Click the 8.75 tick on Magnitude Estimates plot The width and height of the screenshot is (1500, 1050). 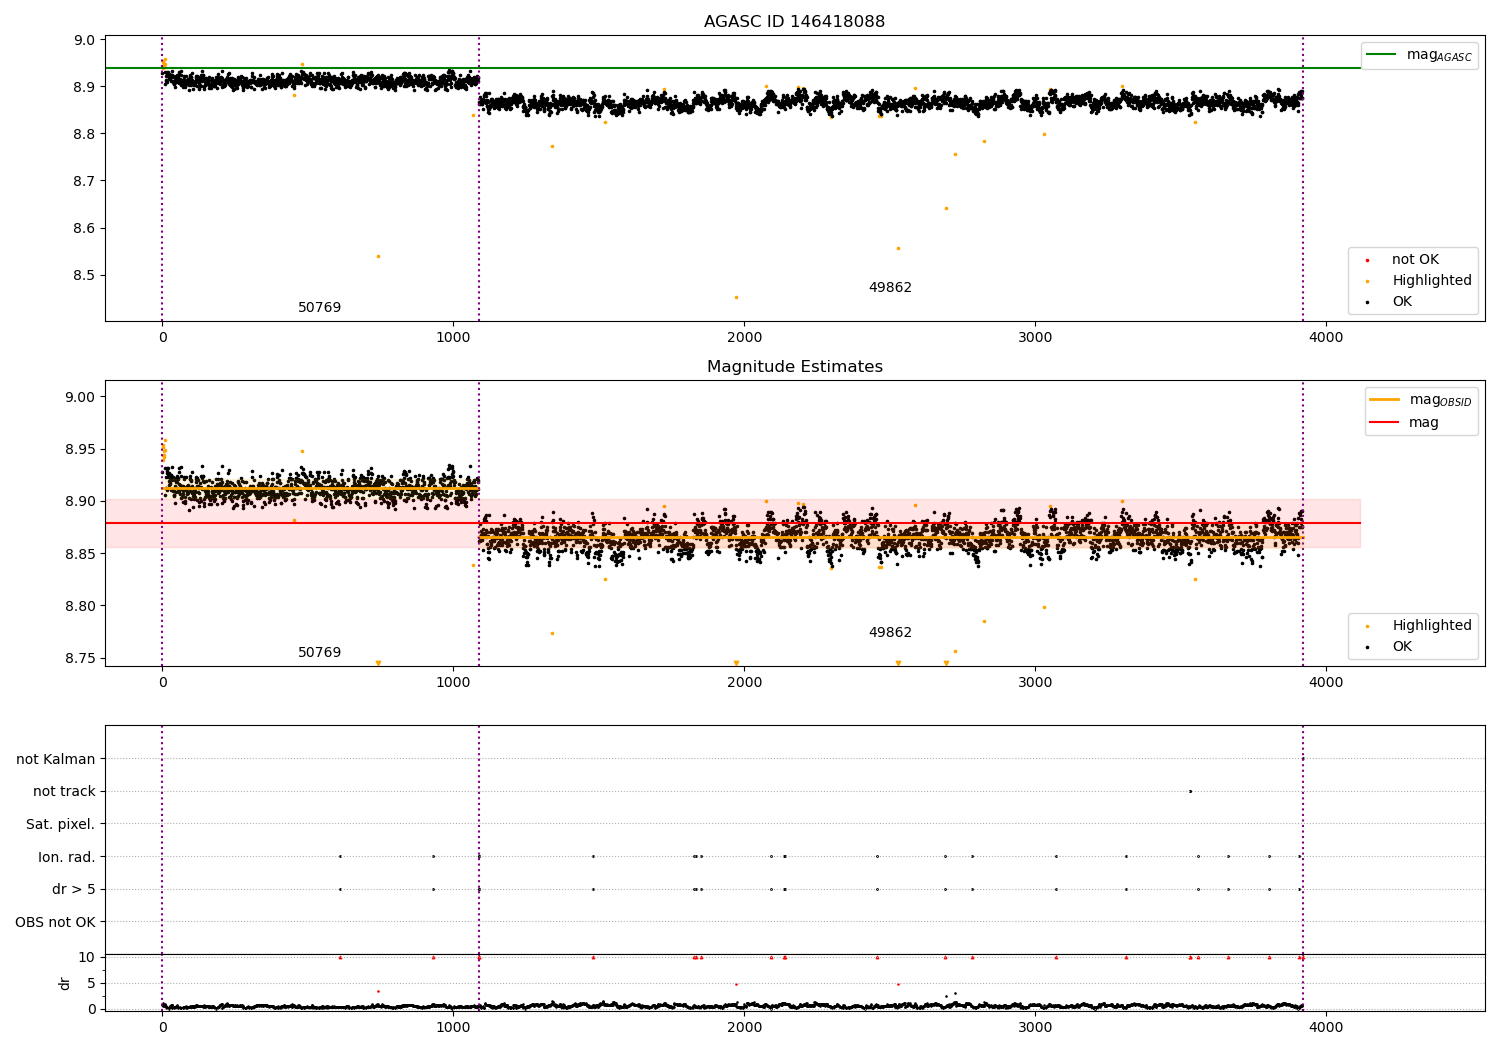[x=81, y=659]
